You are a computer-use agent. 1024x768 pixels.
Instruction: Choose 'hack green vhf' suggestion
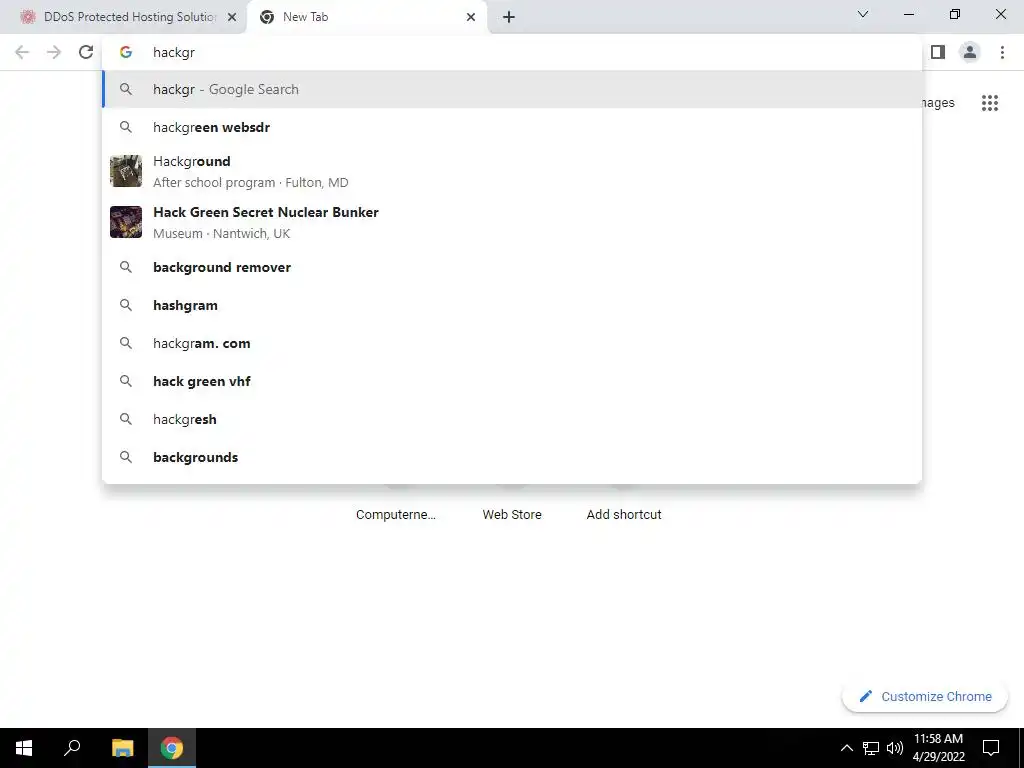[x=512, y=381]
